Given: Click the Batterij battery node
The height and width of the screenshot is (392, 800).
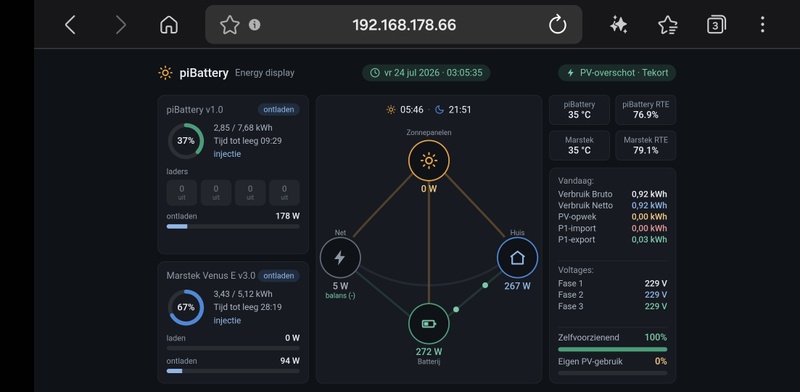Looking at the screenshot, I should (x=429, y=324).
